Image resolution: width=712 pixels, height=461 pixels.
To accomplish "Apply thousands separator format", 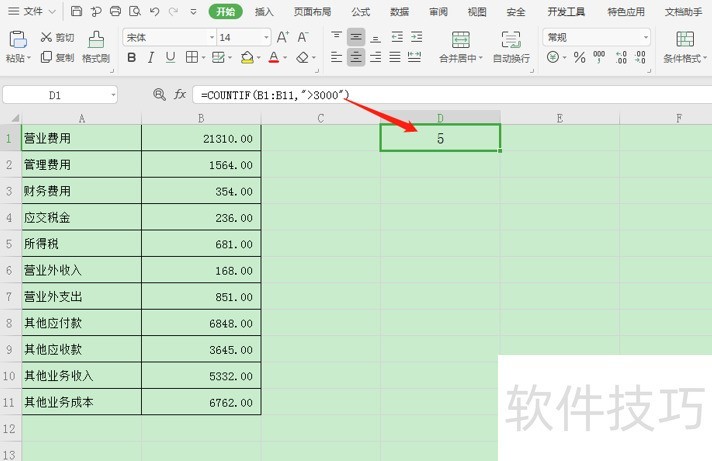I will pos(599,57).
